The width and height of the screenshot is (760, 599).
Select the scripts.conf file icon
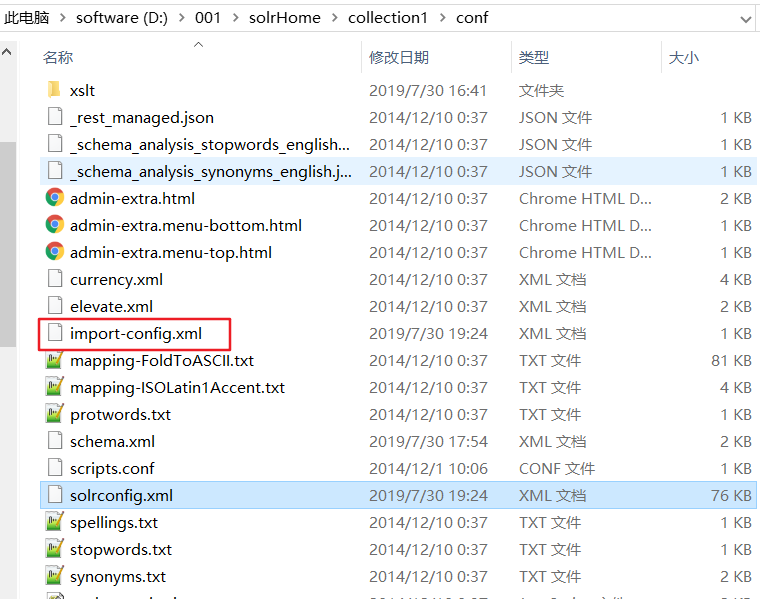[x=55, y=468]
